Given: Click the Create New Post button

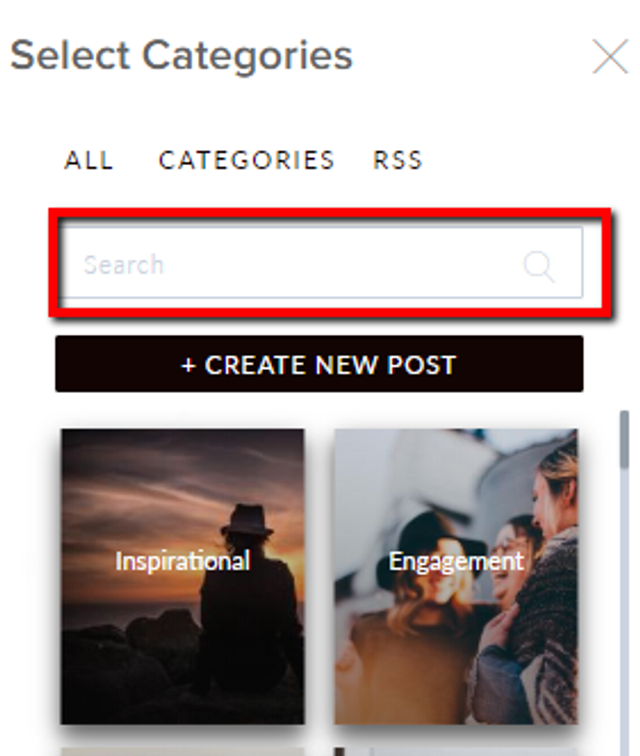Looking at the screenshot, I should pos(319,364).
